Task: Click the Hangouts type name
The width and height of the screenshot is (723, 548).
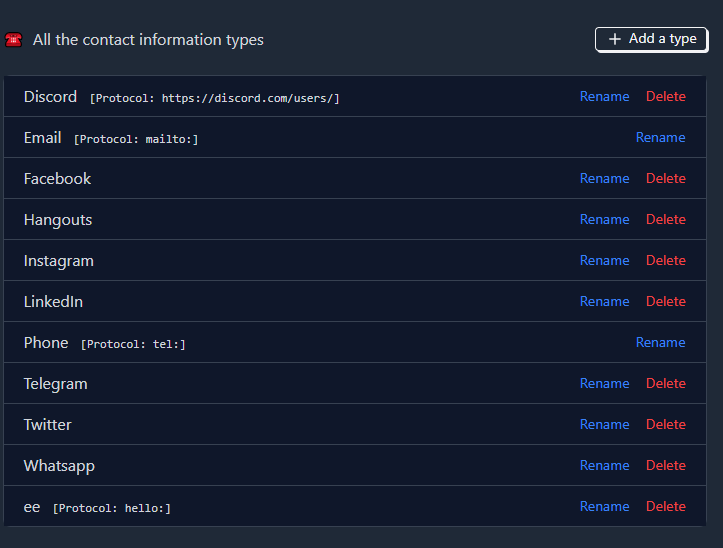Action: tap(58, 220)
